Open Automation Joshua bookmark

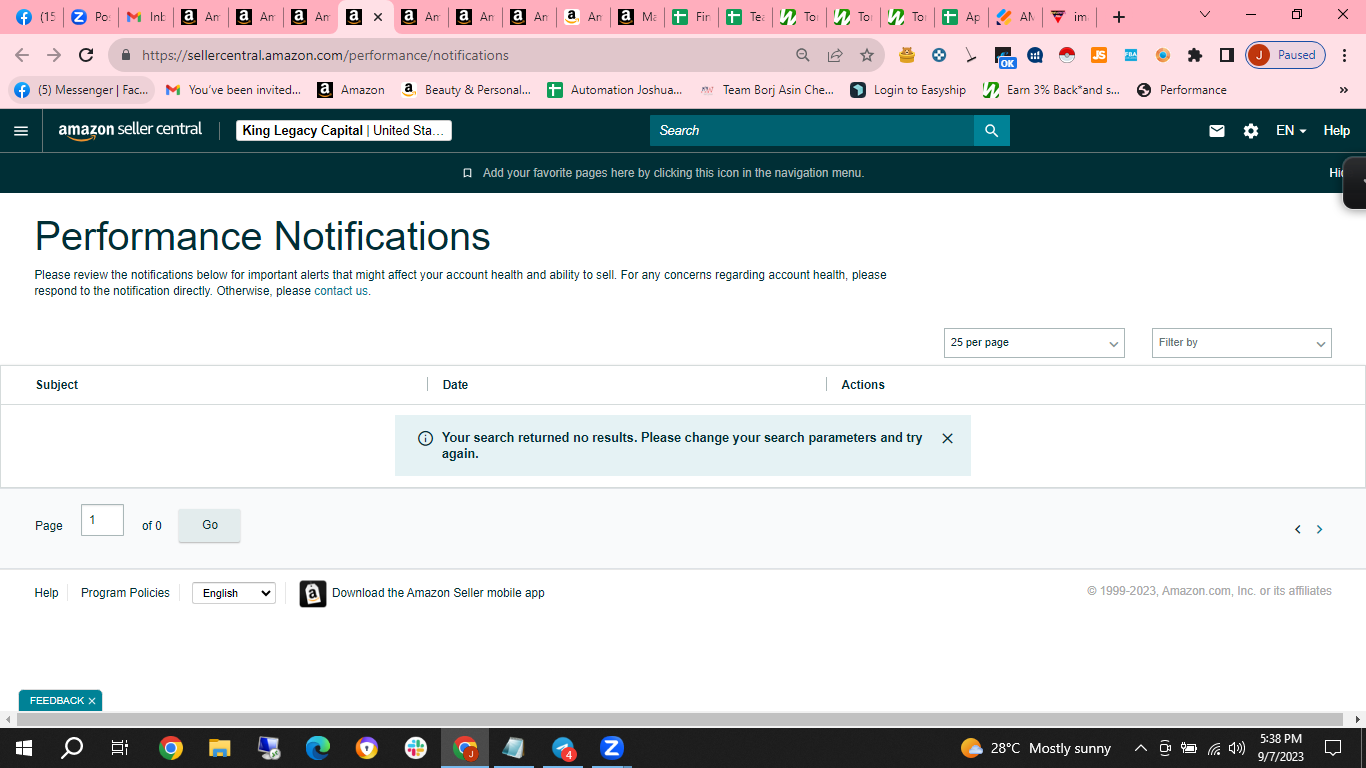coord(615,90)
